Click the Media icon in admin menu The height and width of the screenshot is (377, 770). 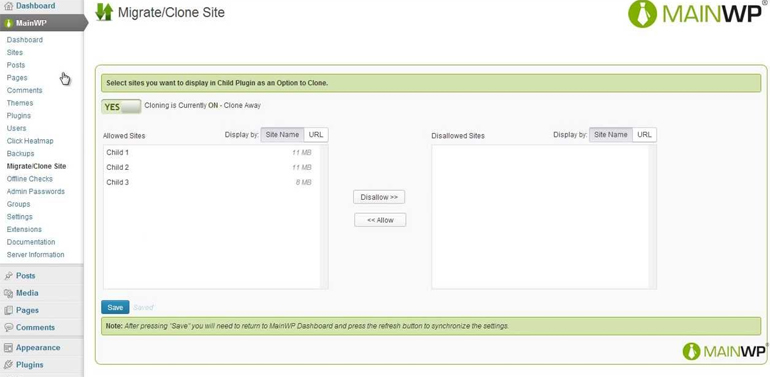[8, 293]
